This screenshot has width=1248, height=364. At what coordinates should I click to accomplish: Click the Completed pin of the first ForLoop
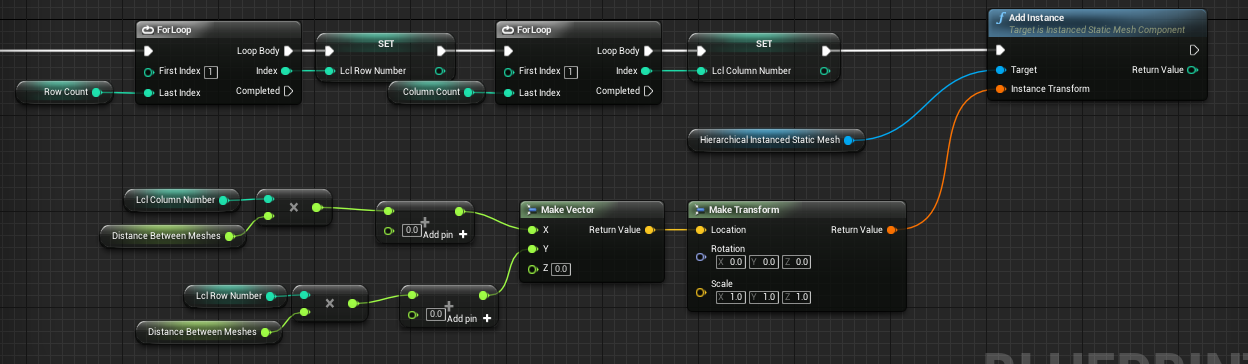288,91
